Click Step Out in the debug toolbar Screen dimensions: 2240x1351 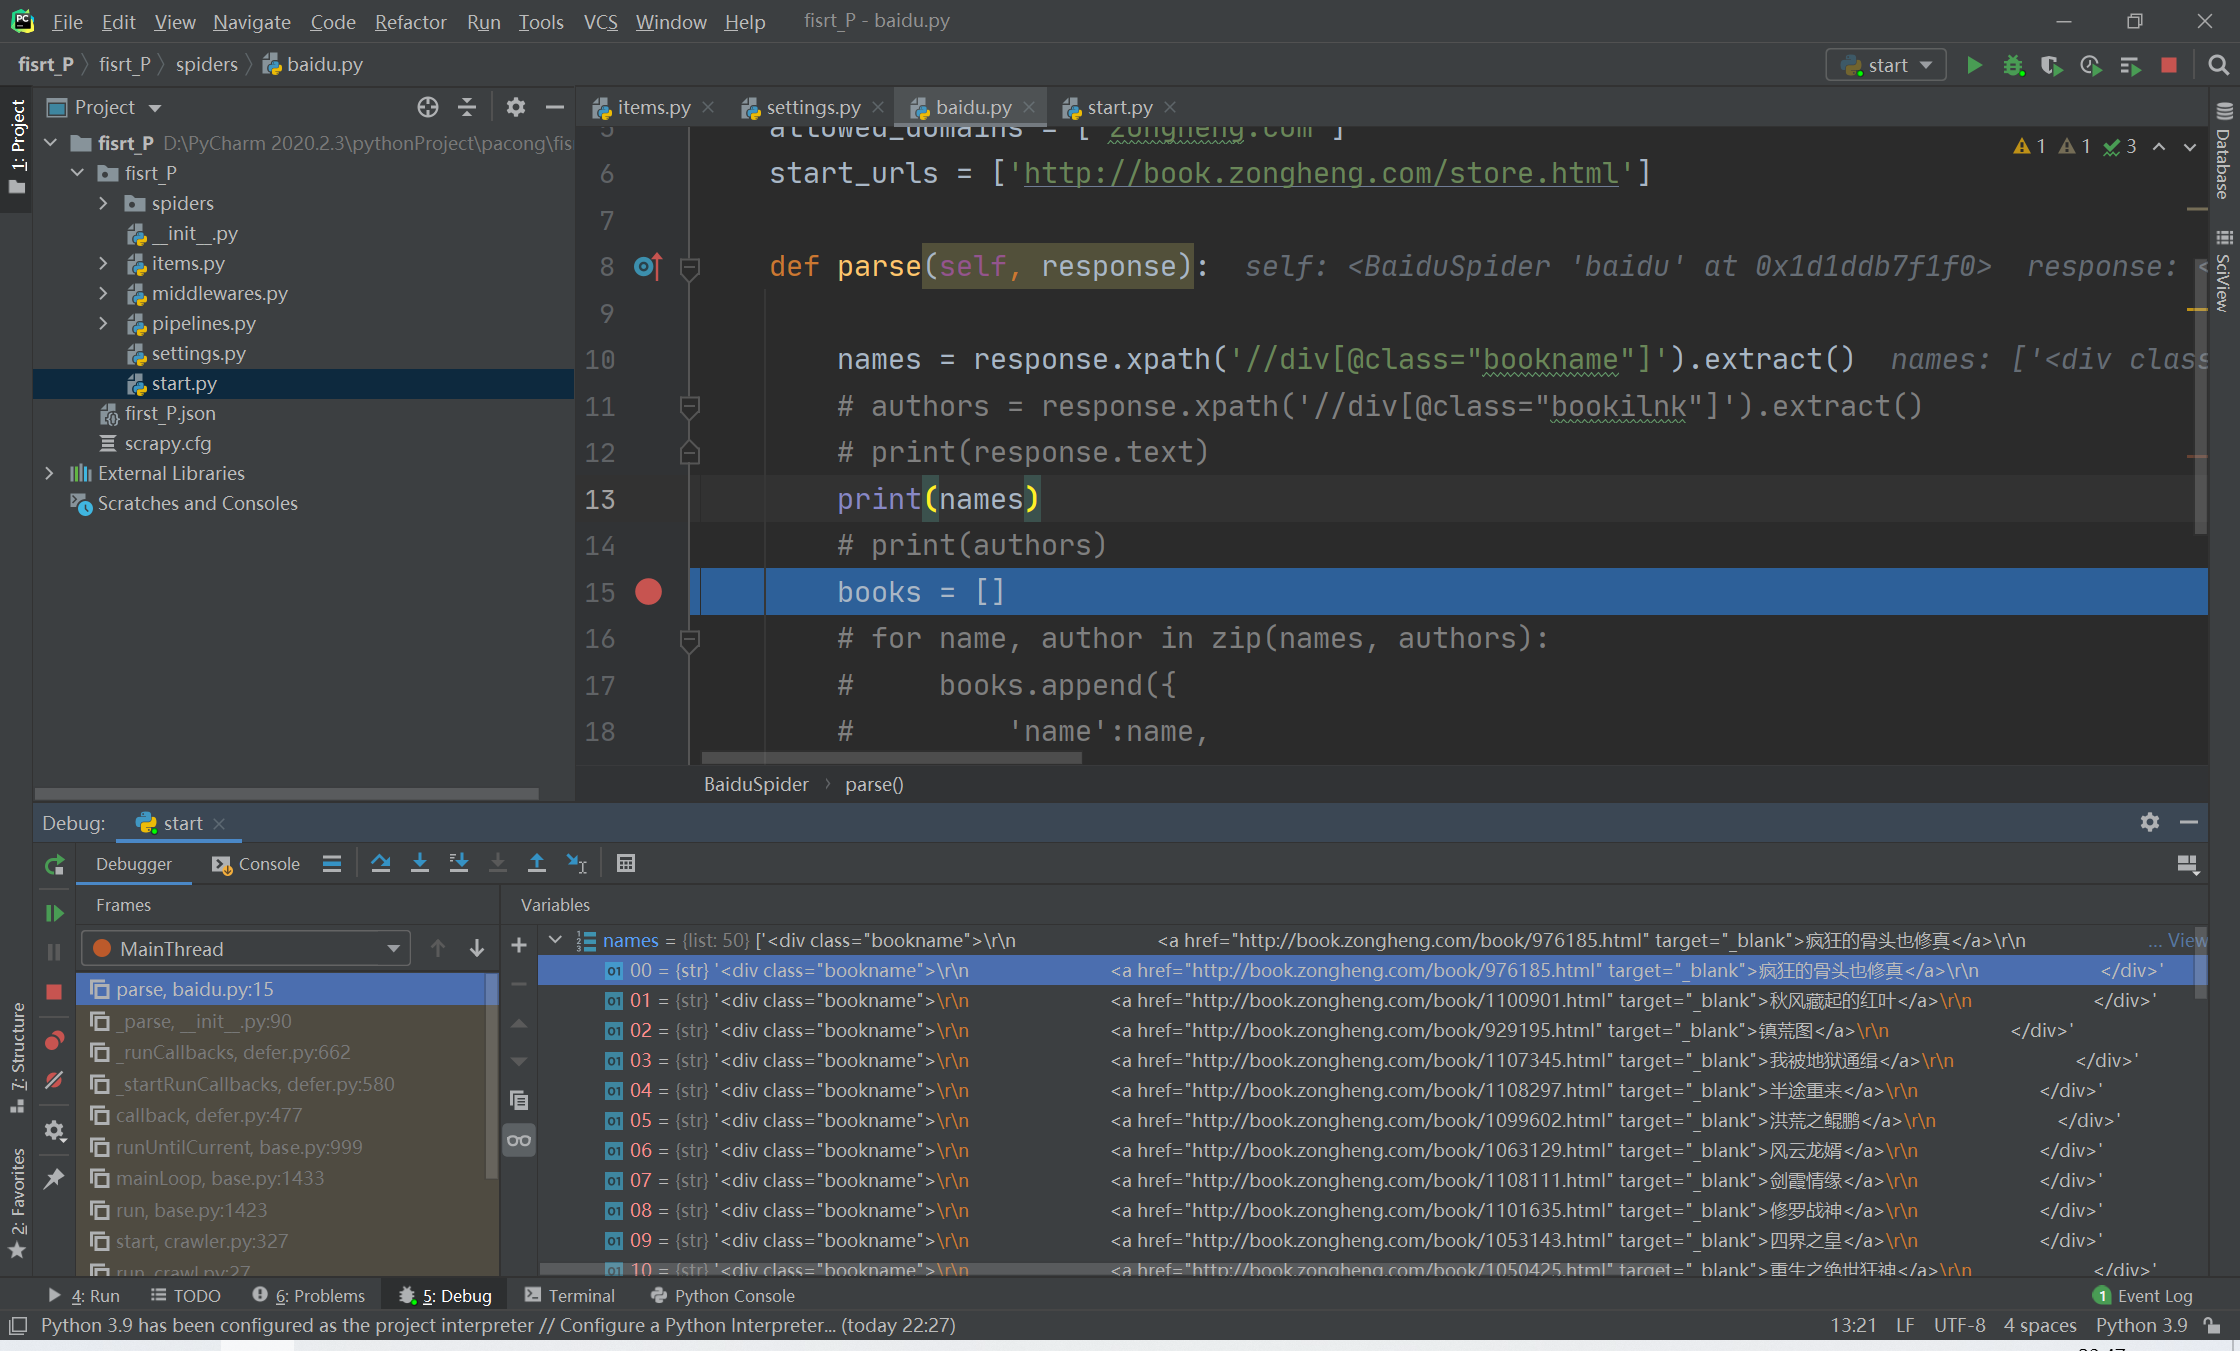(x=536, y=863)
